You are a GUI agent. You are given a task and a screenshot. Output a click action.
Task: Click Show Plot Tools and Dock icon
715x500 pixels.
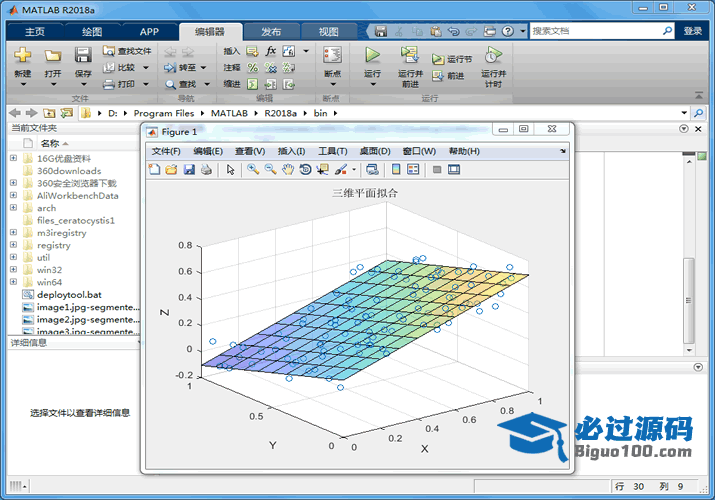pyautogui.click(x=454, y=170)
